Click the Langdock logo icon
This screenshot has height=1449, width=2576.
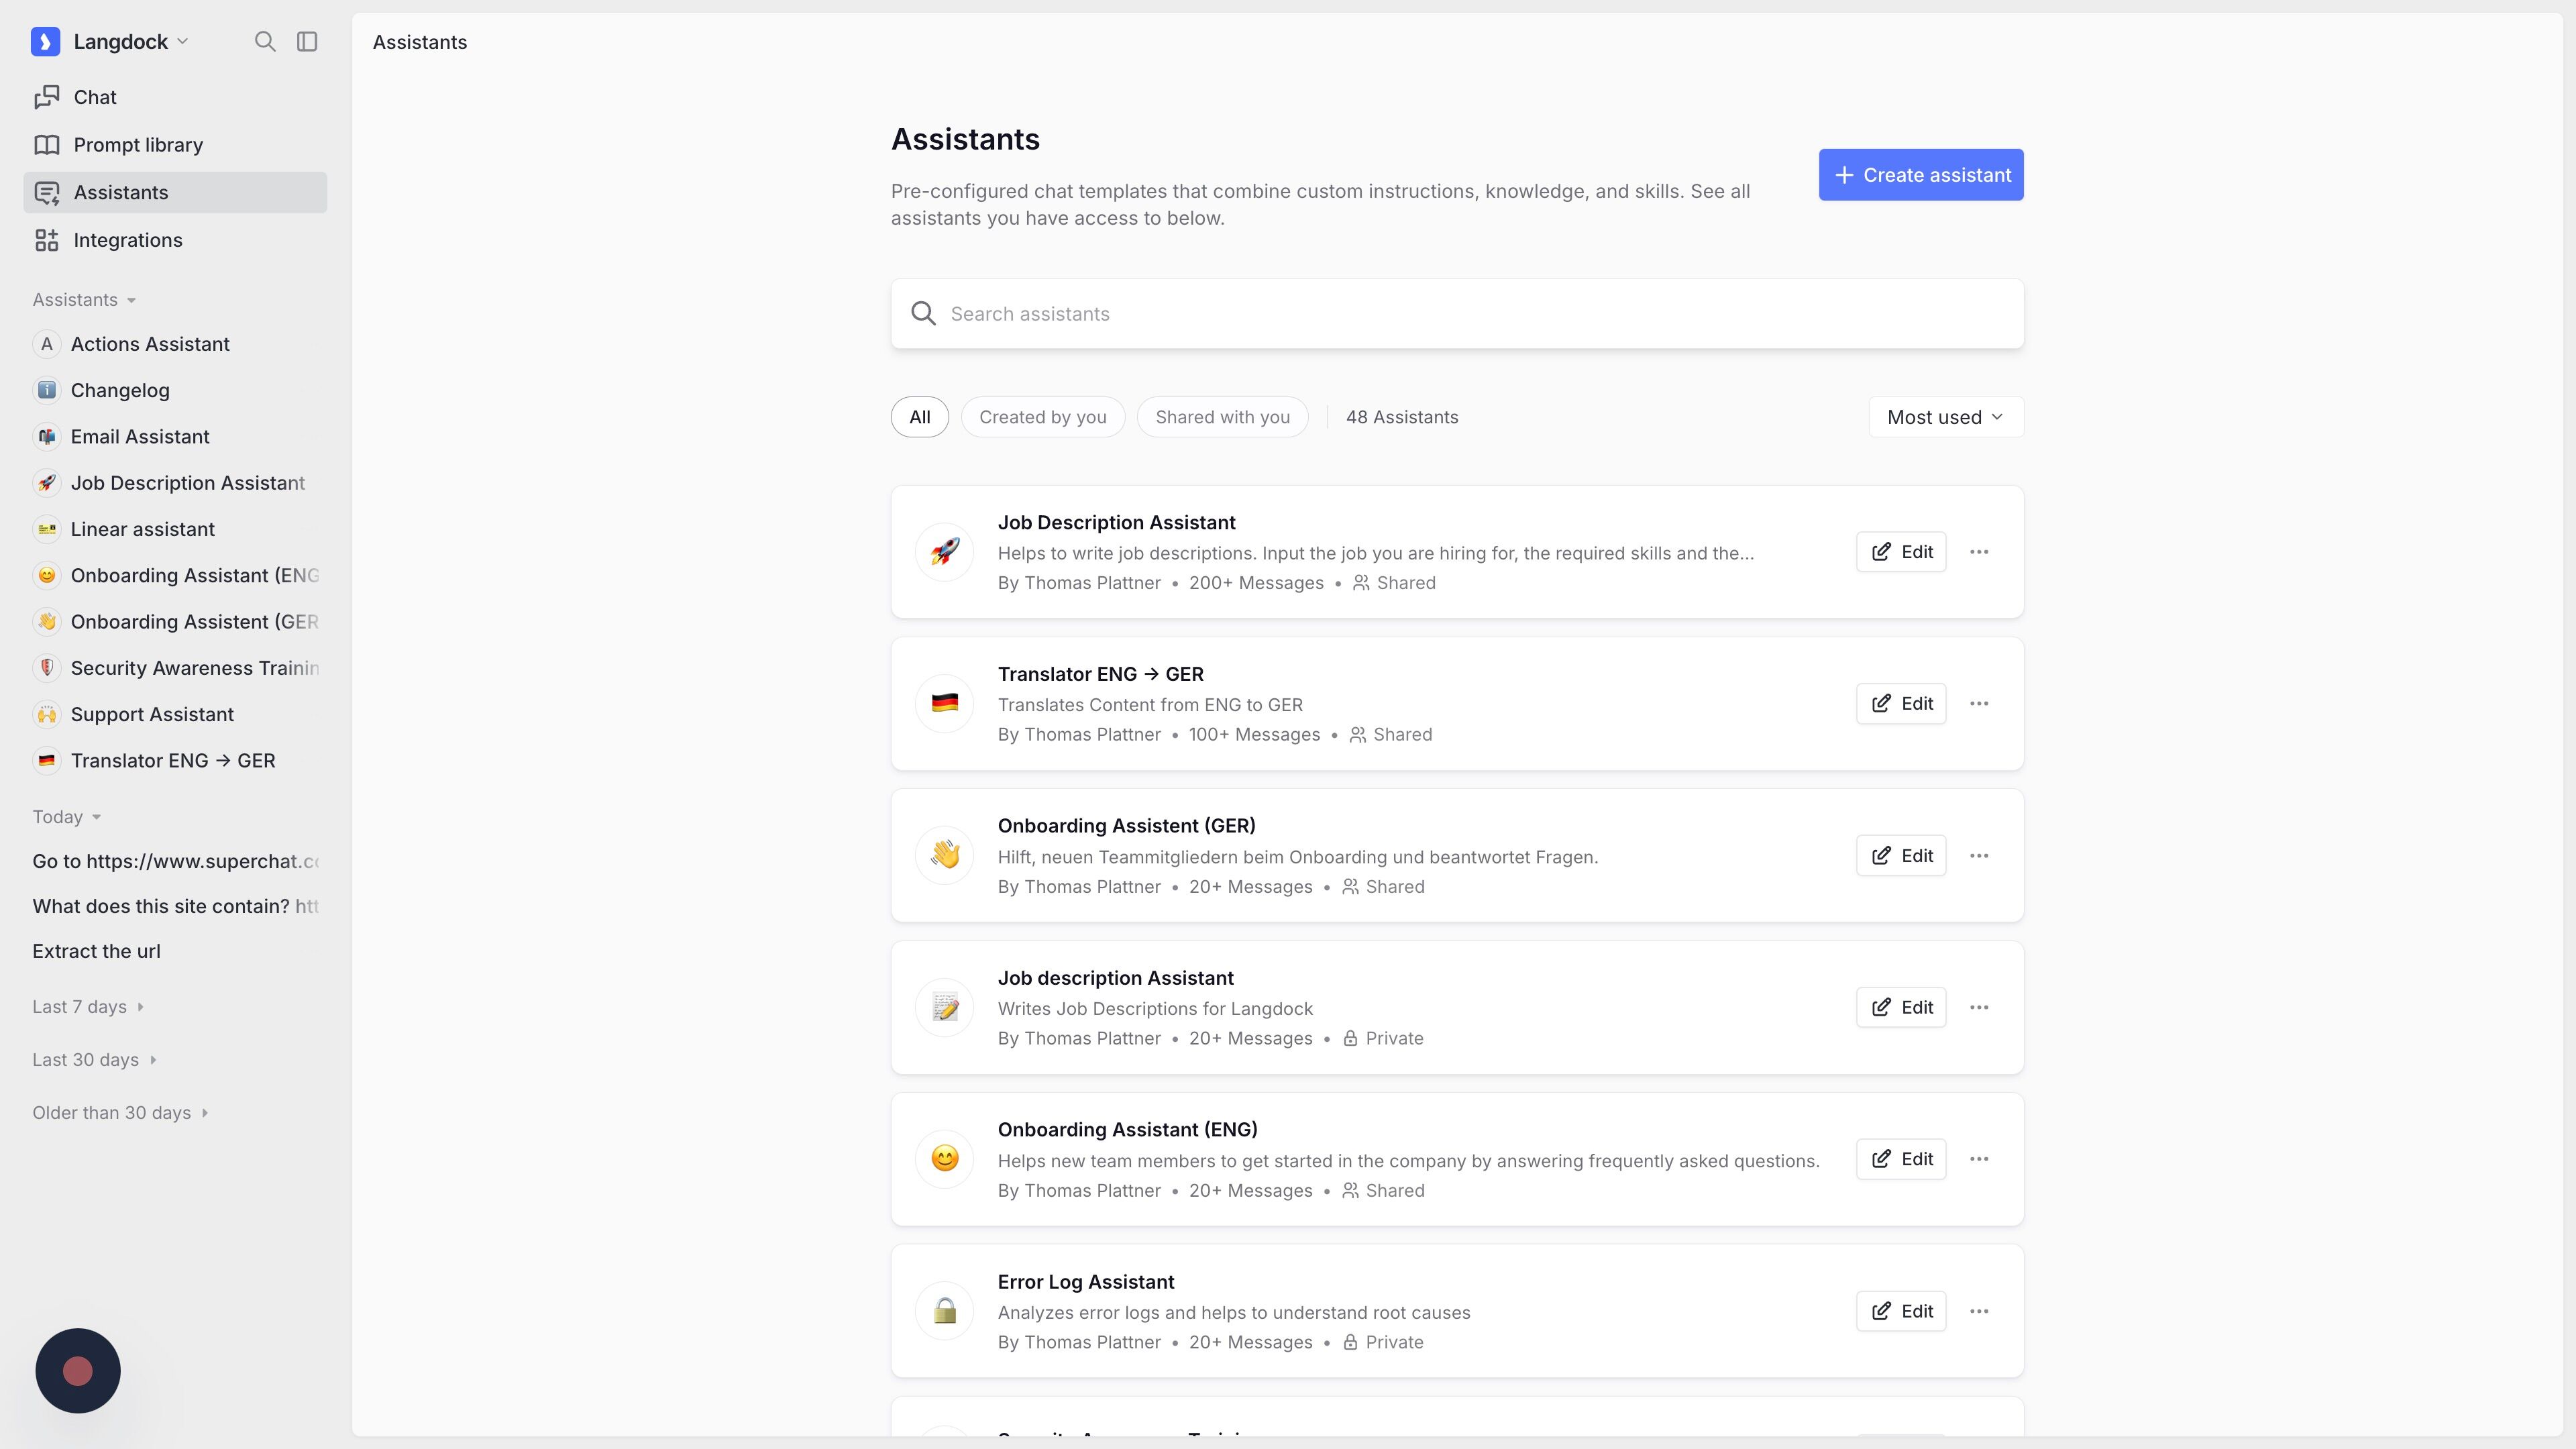[46, 41]
